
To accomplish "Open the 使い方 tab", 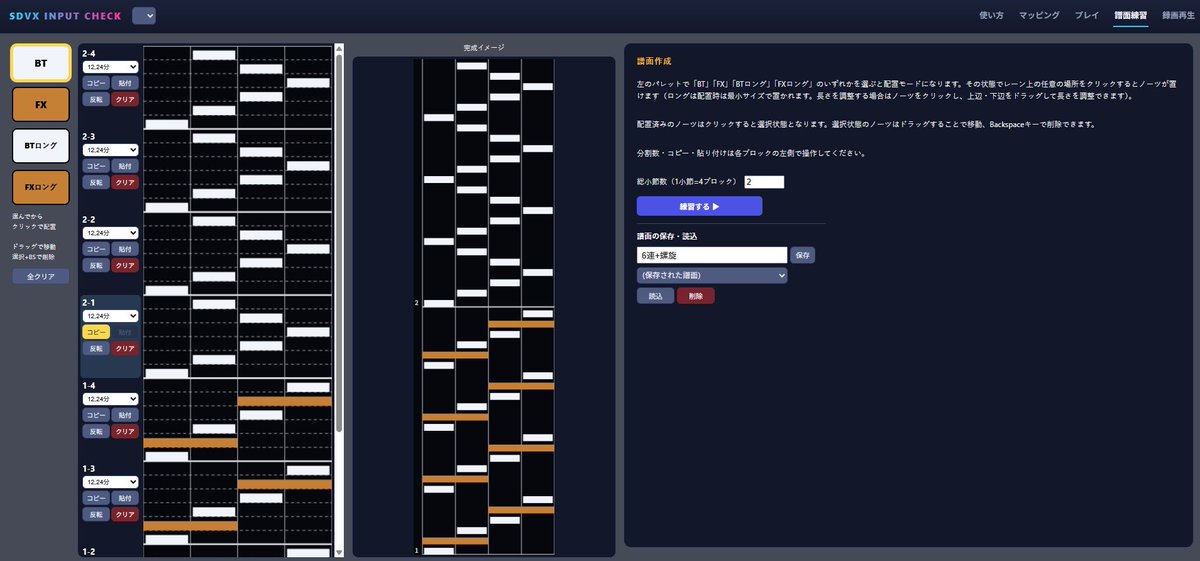I will coord(991,16).
